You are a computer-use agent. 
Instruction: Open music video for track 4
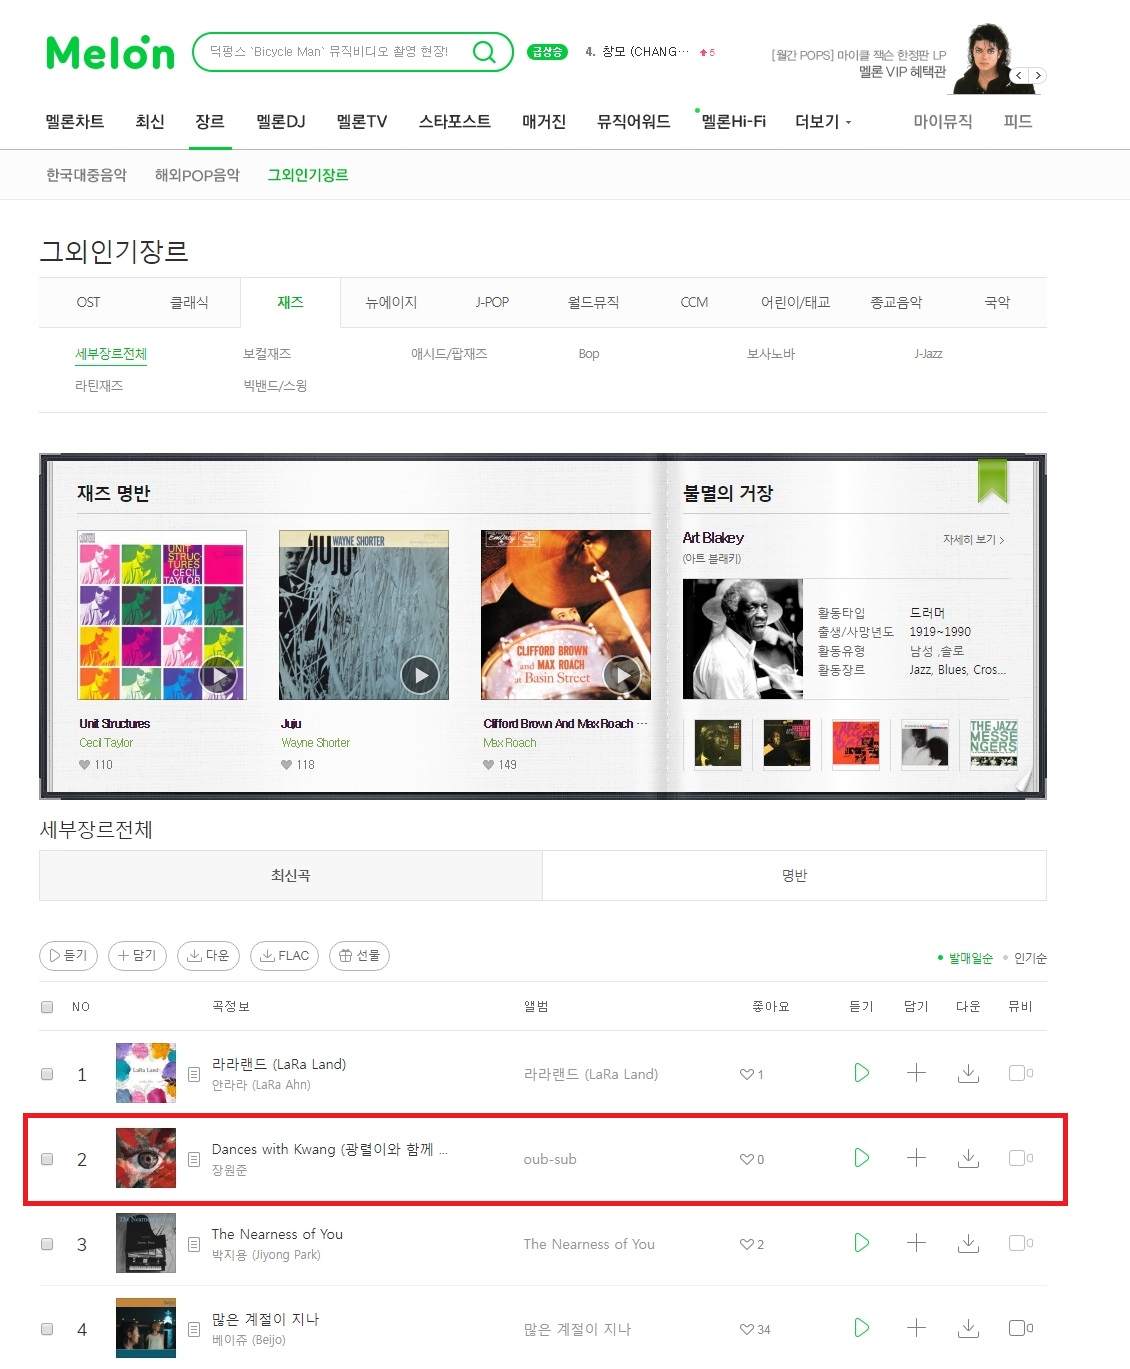pyautogui.click(x=1017, y=1328)
